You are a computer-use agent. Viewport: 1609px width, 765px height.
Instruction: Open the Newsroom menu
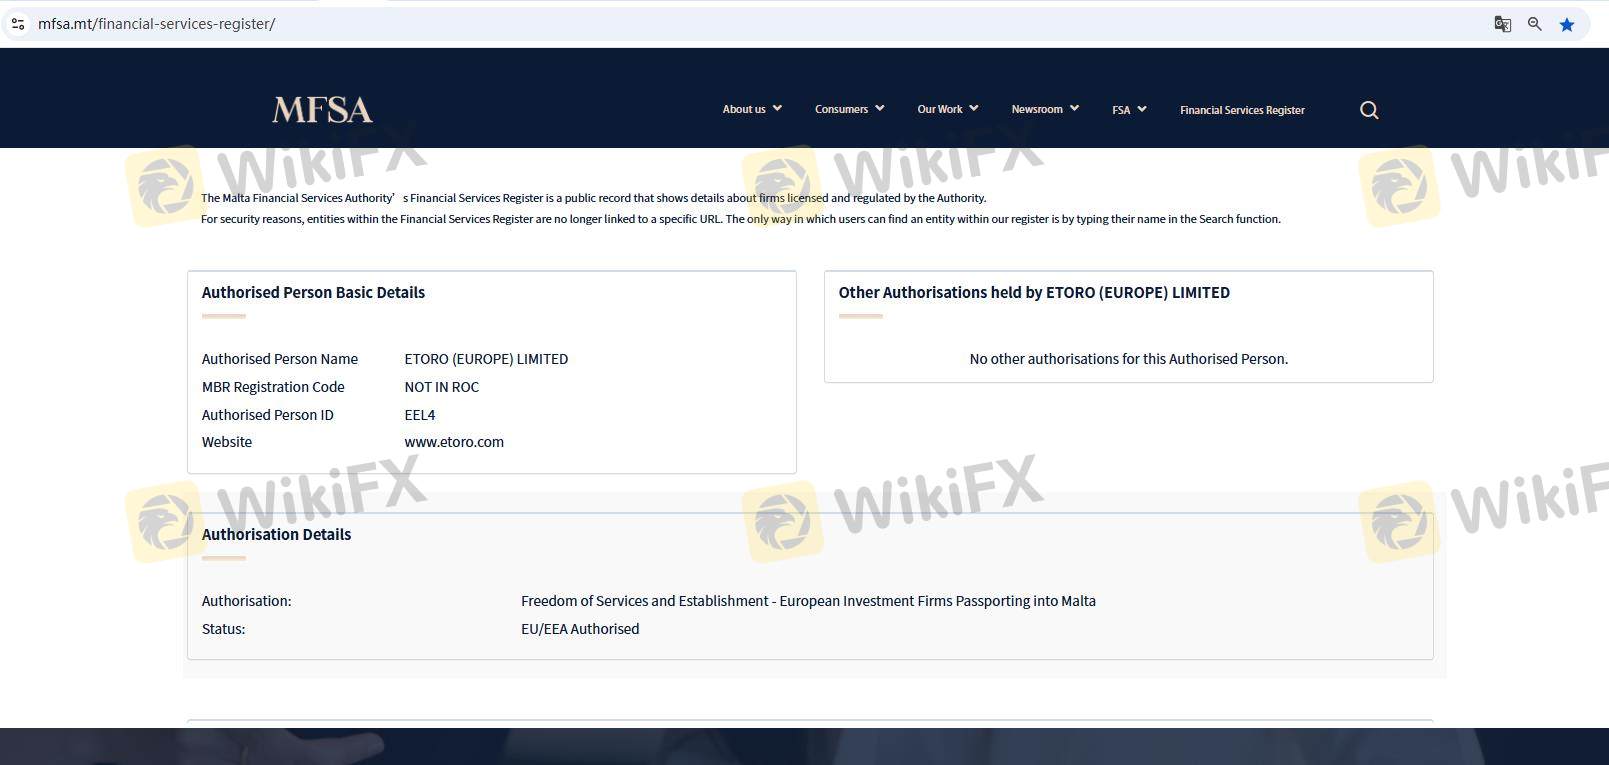(1037, 109)
